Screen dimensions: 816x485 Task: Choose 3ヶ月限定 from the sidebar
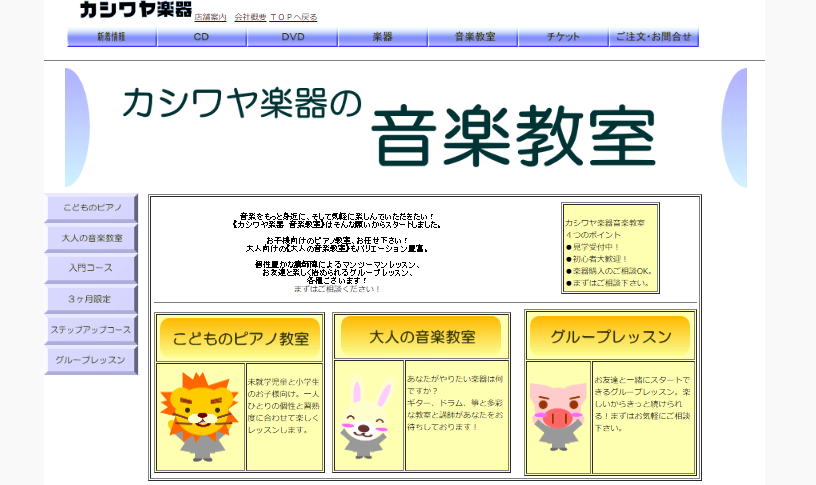tap(91, 299)
